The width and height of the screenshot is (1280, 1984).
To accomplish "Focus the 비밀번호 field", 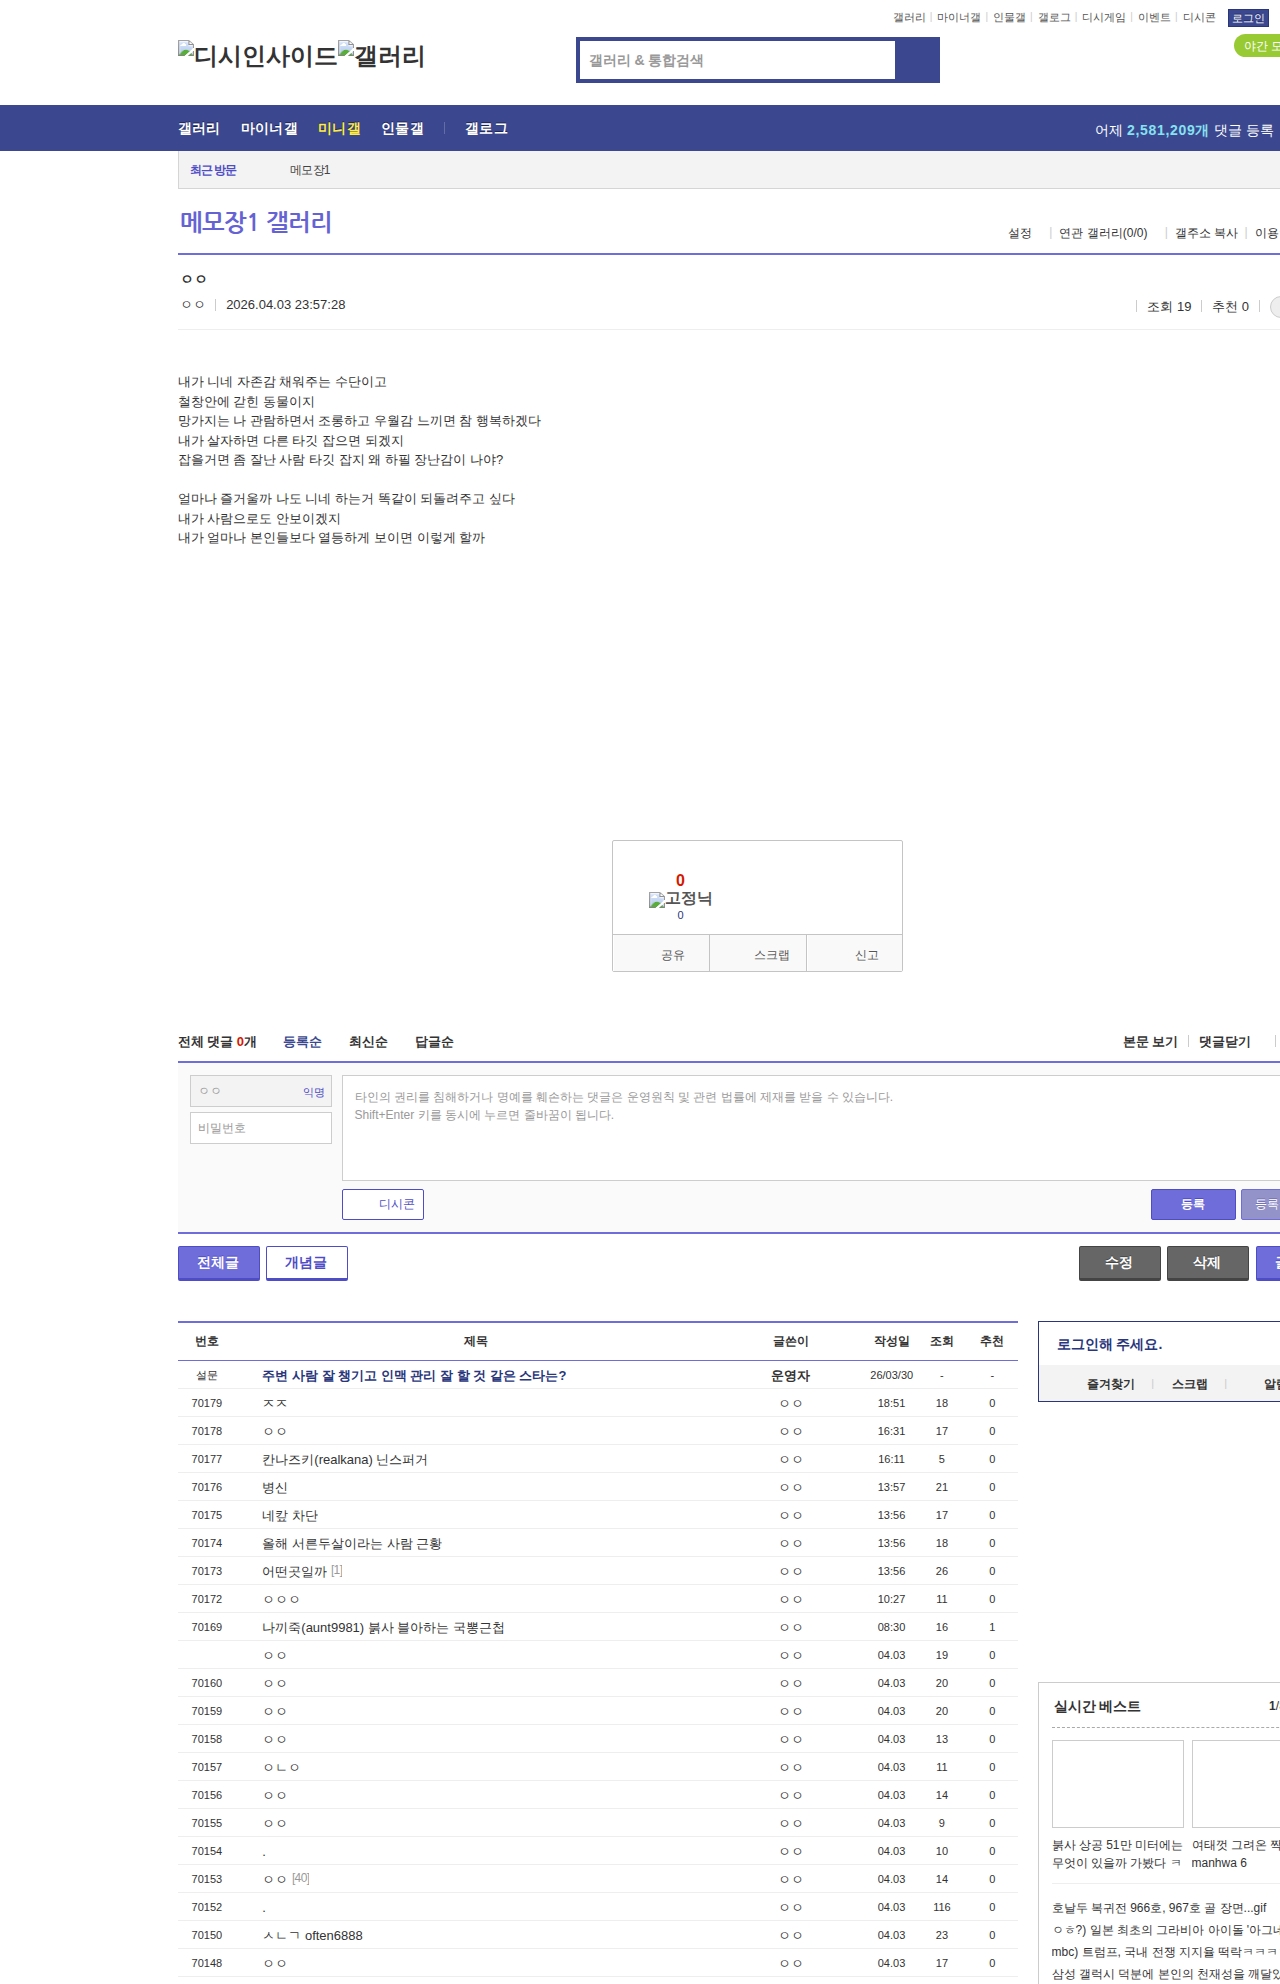I will (x=261, y=1128).
